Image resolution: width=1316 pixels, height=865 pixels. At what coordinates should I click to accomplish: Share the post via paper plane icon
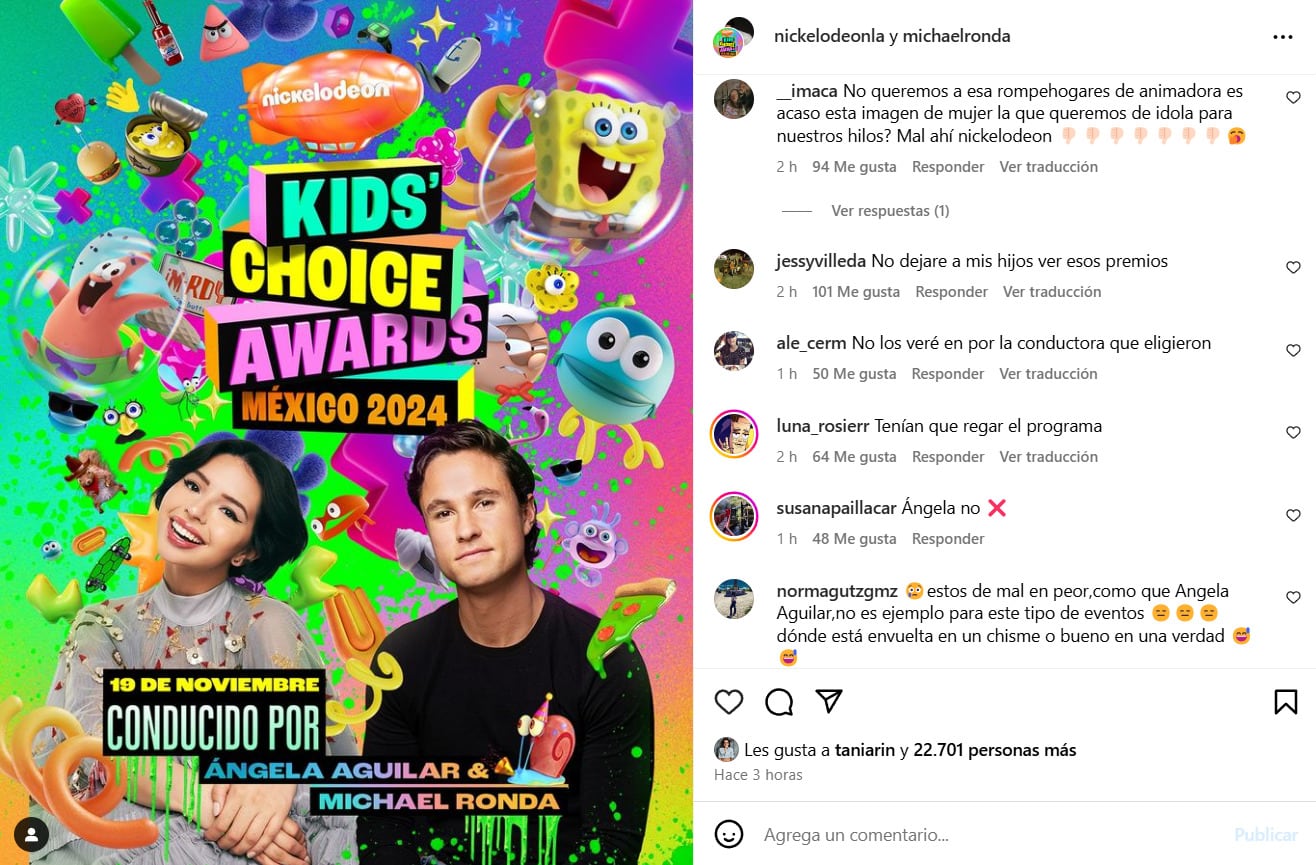pos(829,701)
